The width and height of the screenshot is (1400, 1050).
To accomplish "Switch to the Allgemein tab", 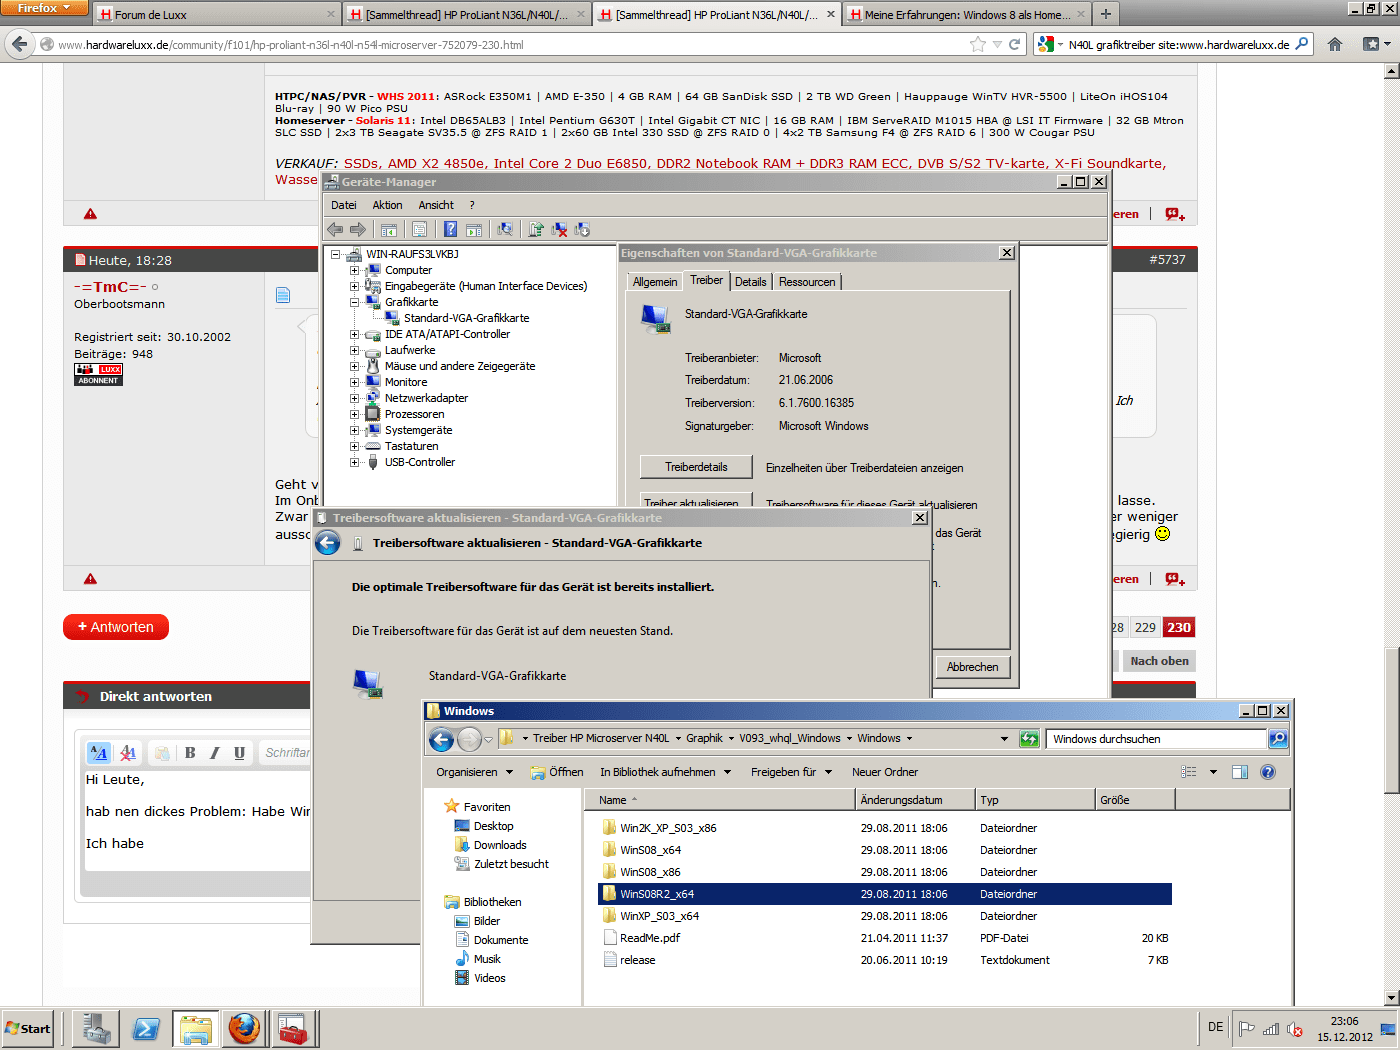I will coord(655,282).
